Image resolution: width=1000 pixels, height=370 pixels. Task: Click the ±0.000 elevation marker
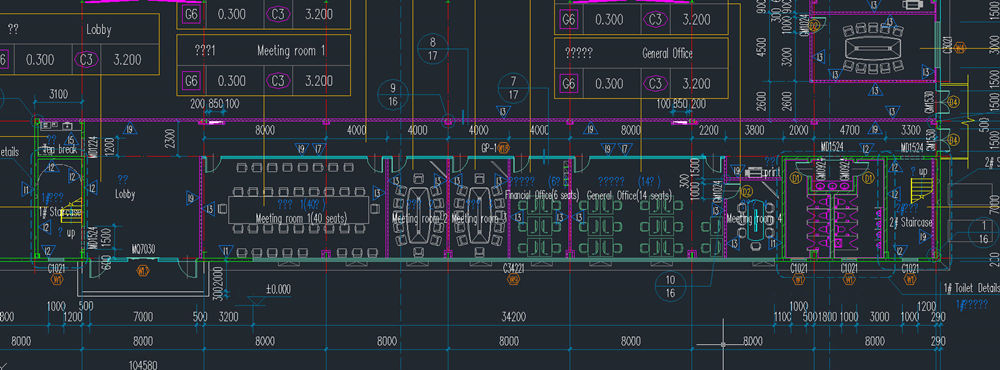(277, 289)
